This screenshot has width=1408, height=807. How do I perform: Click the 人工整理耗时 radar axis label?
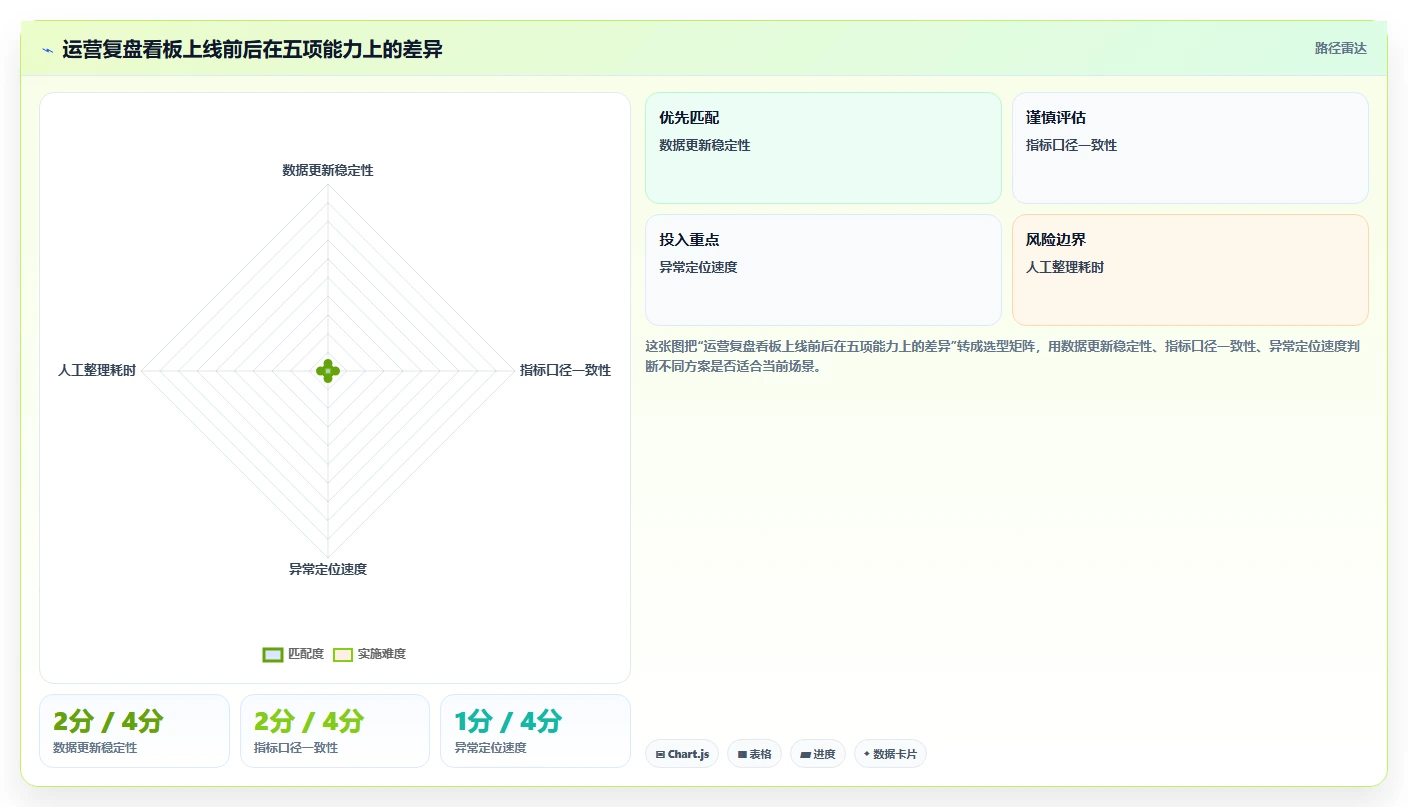click(97, 371)
